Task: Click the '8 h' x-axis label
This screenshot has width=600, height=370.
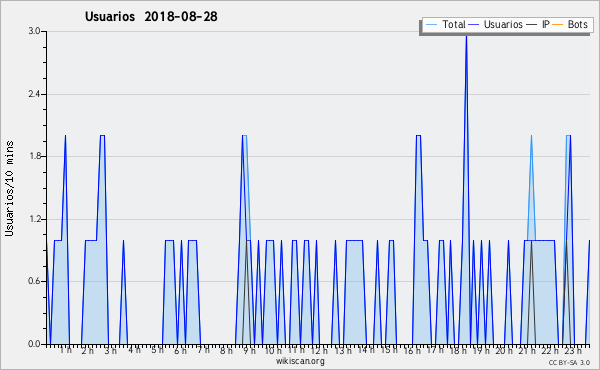Action: click(227, 351)
